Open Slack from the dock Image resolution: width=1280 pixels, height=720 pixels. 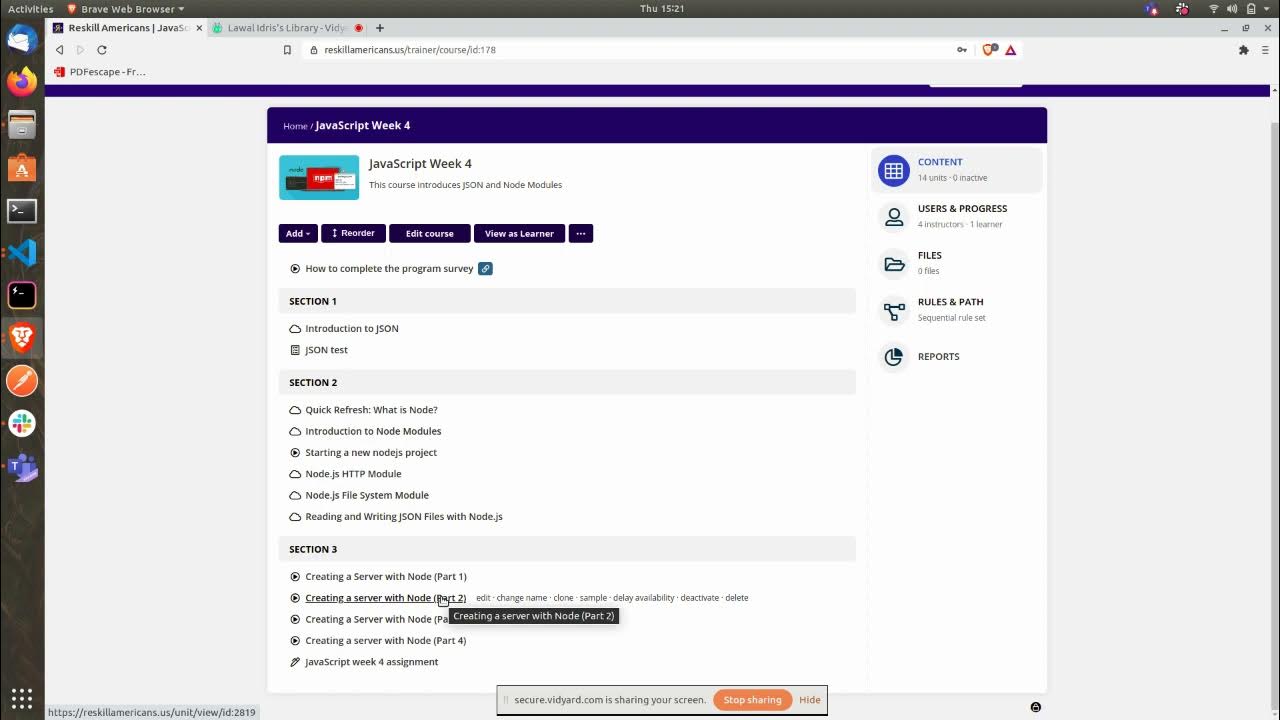(22, 424)
